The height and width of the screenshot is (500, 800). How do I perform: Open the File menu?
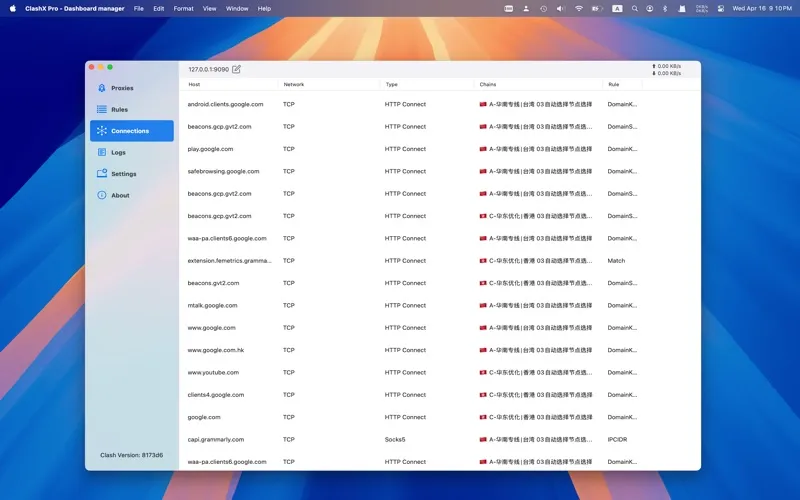(138, 8)
